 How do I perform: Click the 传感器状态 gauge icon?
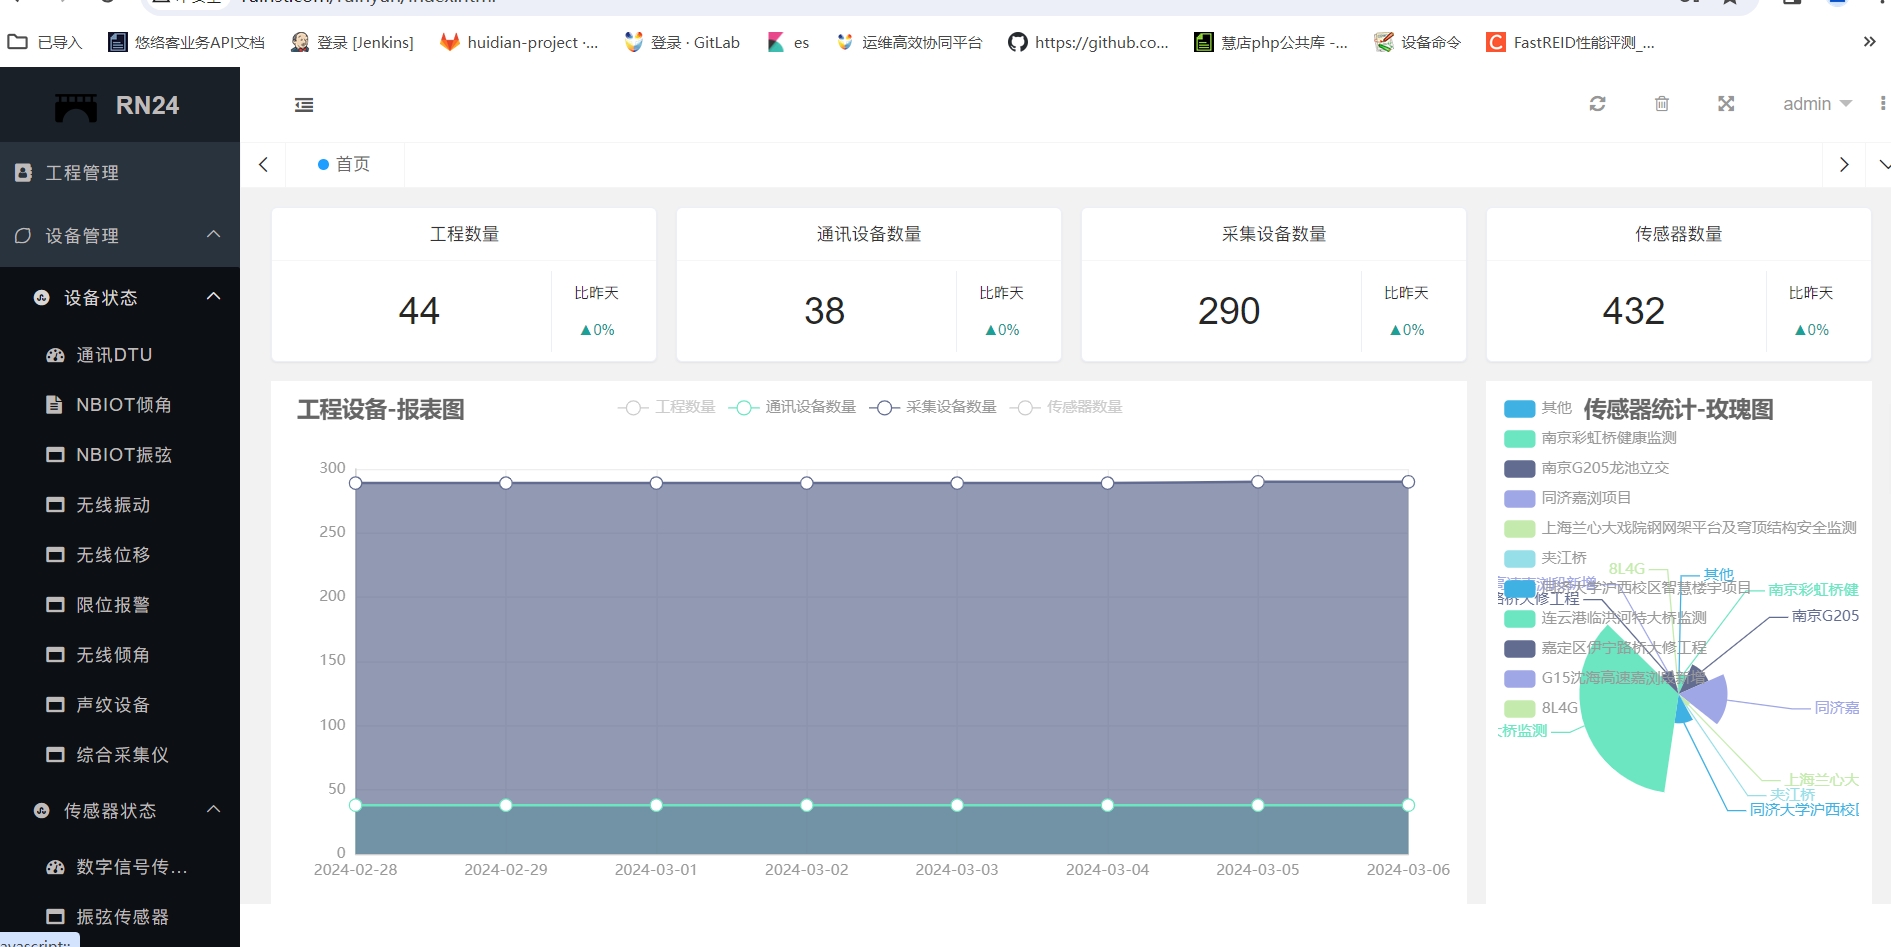(41, 811)
